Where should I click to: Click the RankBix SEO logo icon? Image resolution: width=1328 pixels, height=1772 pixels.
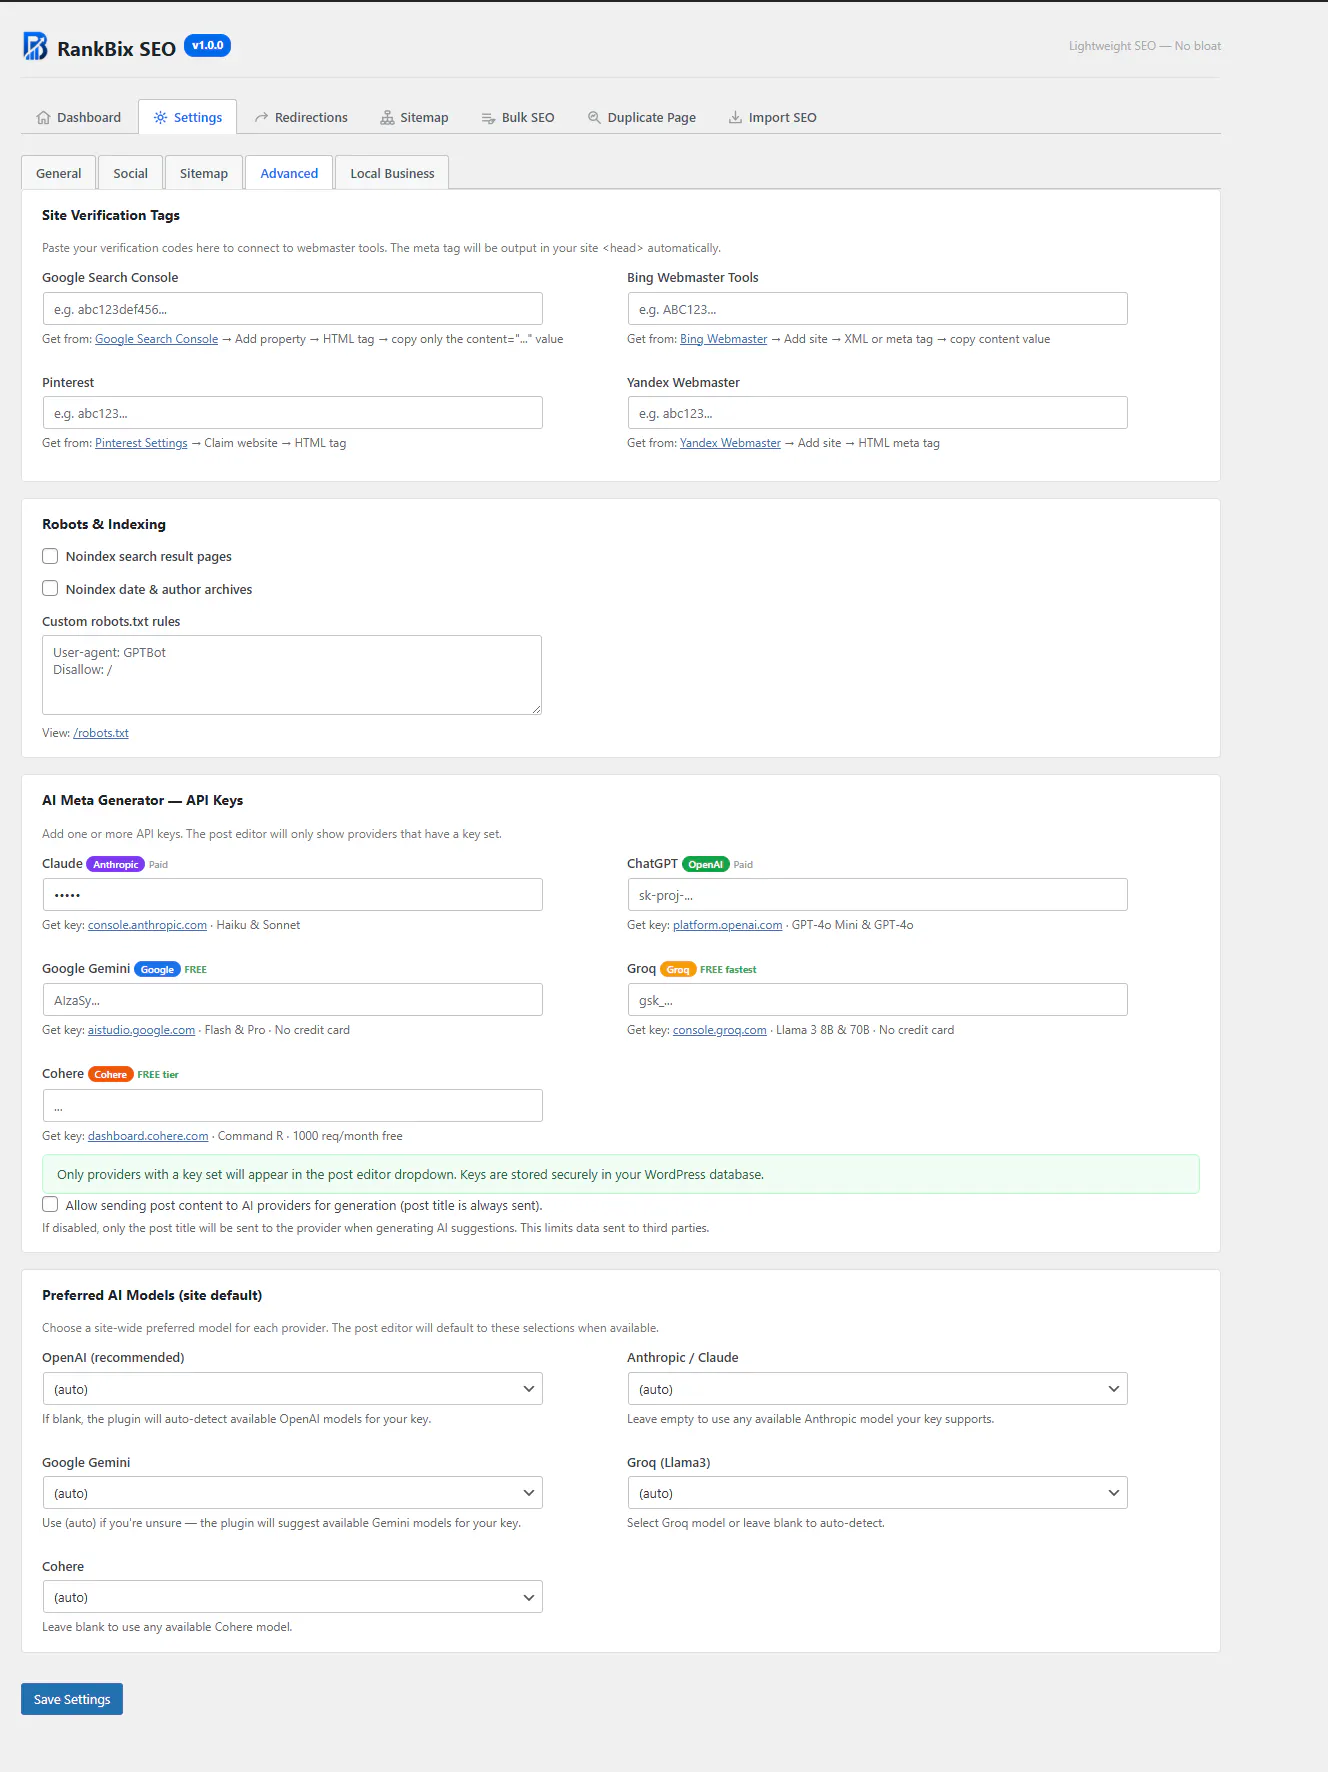tap(35, 46)
